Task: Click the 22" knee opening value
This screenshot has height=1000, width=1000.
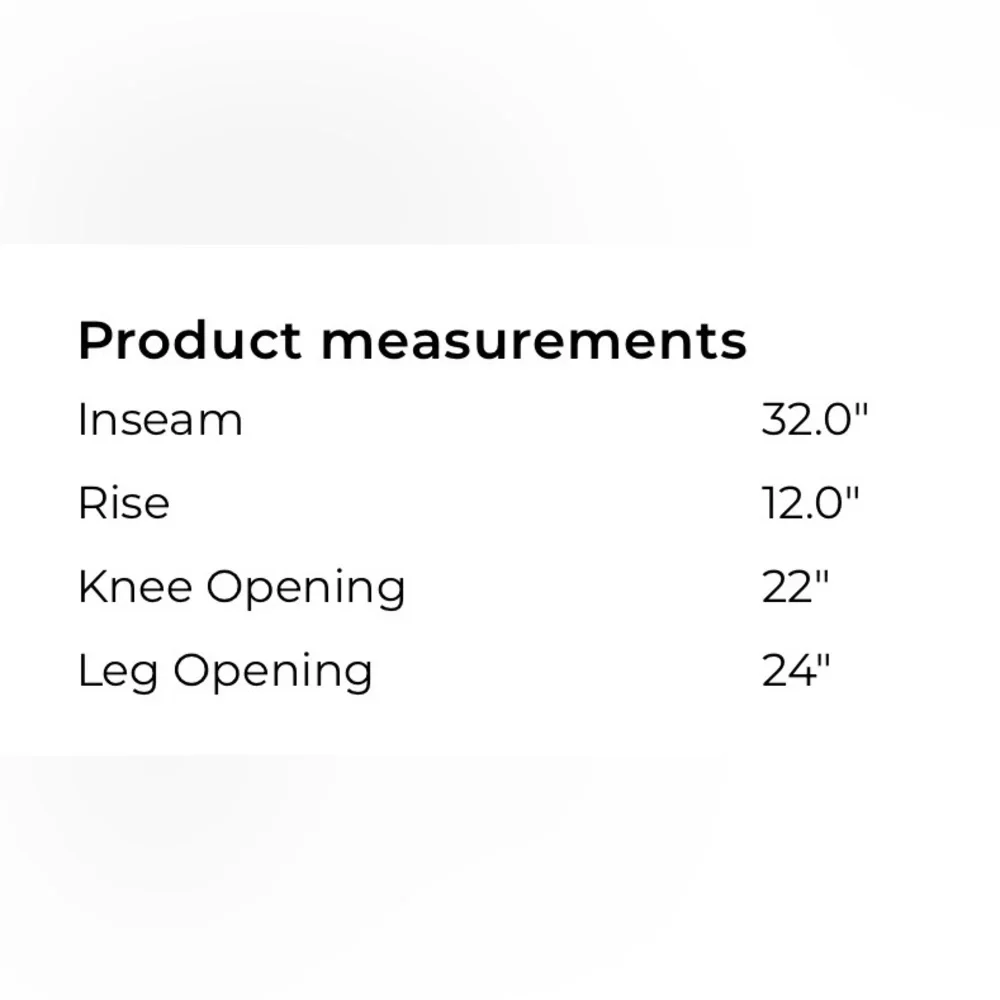Action: (x=795, y=587)
